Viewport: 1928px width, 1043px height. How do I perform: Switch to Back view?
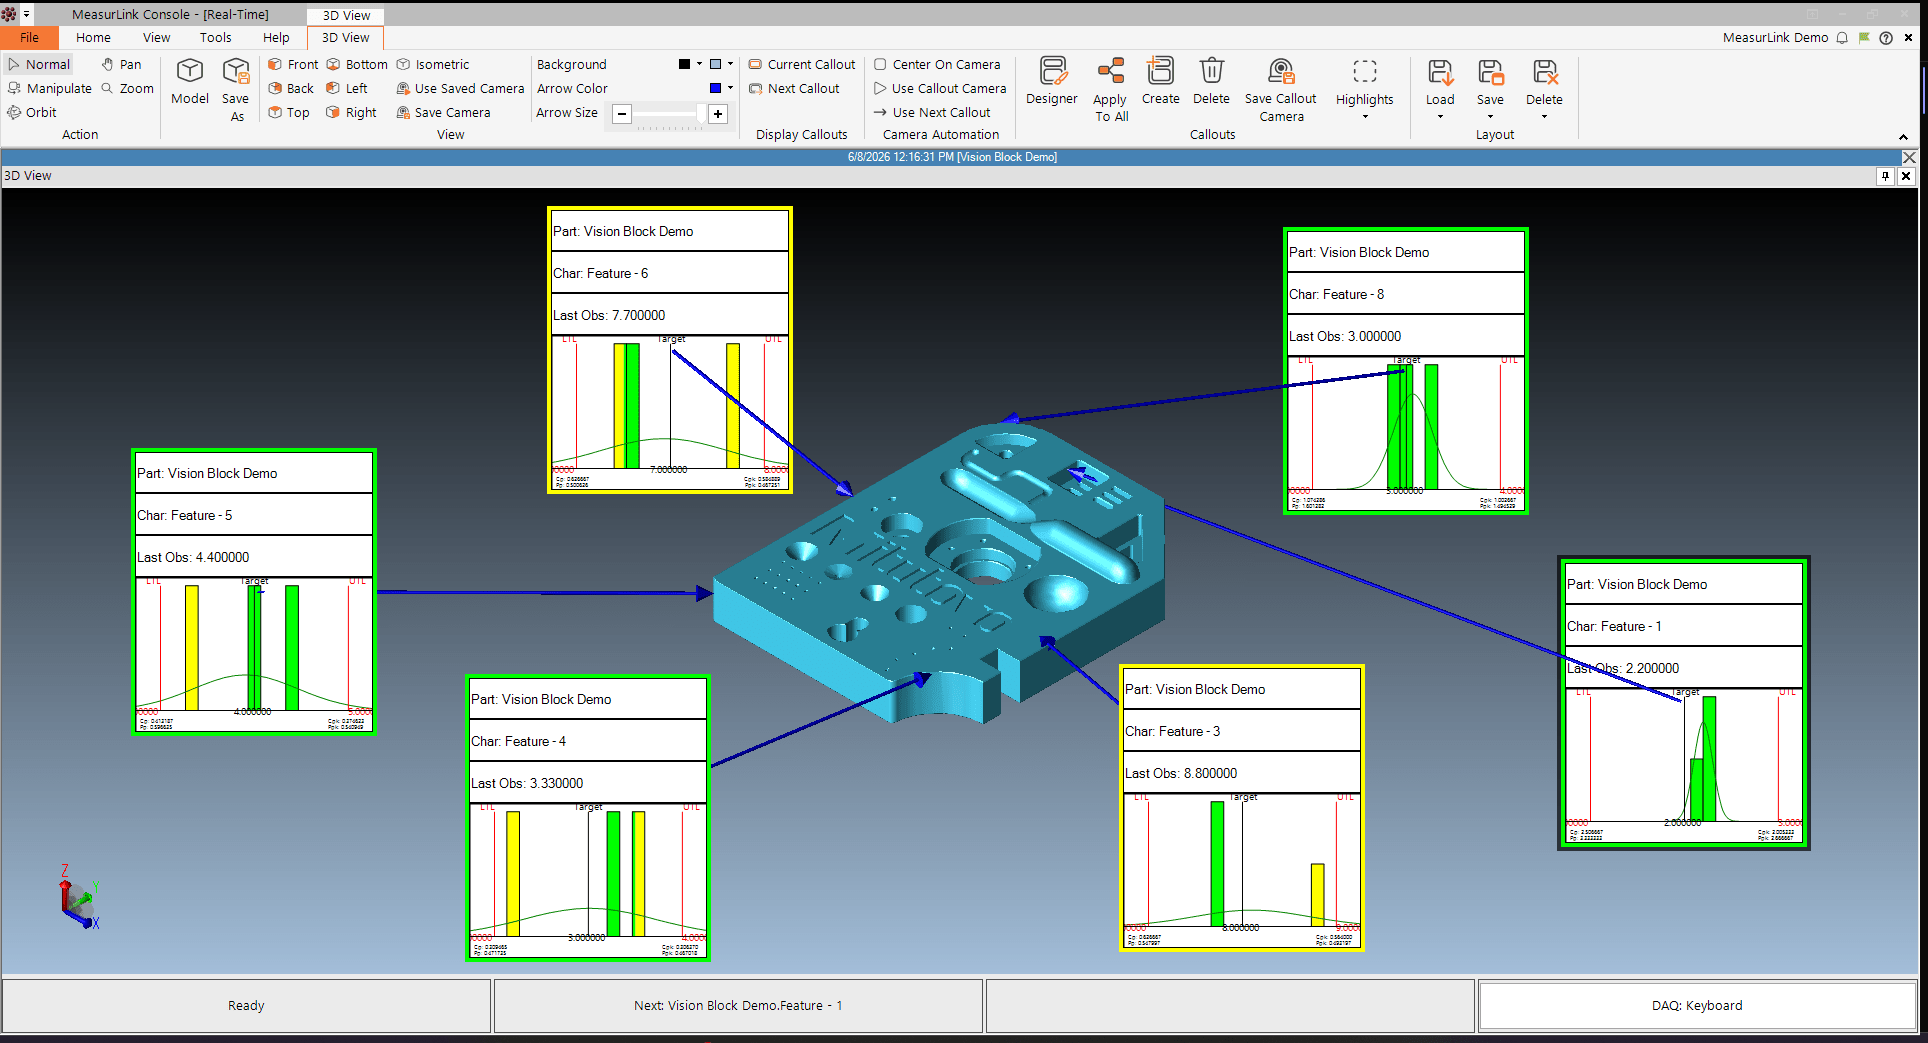click(x=291, y=88)
